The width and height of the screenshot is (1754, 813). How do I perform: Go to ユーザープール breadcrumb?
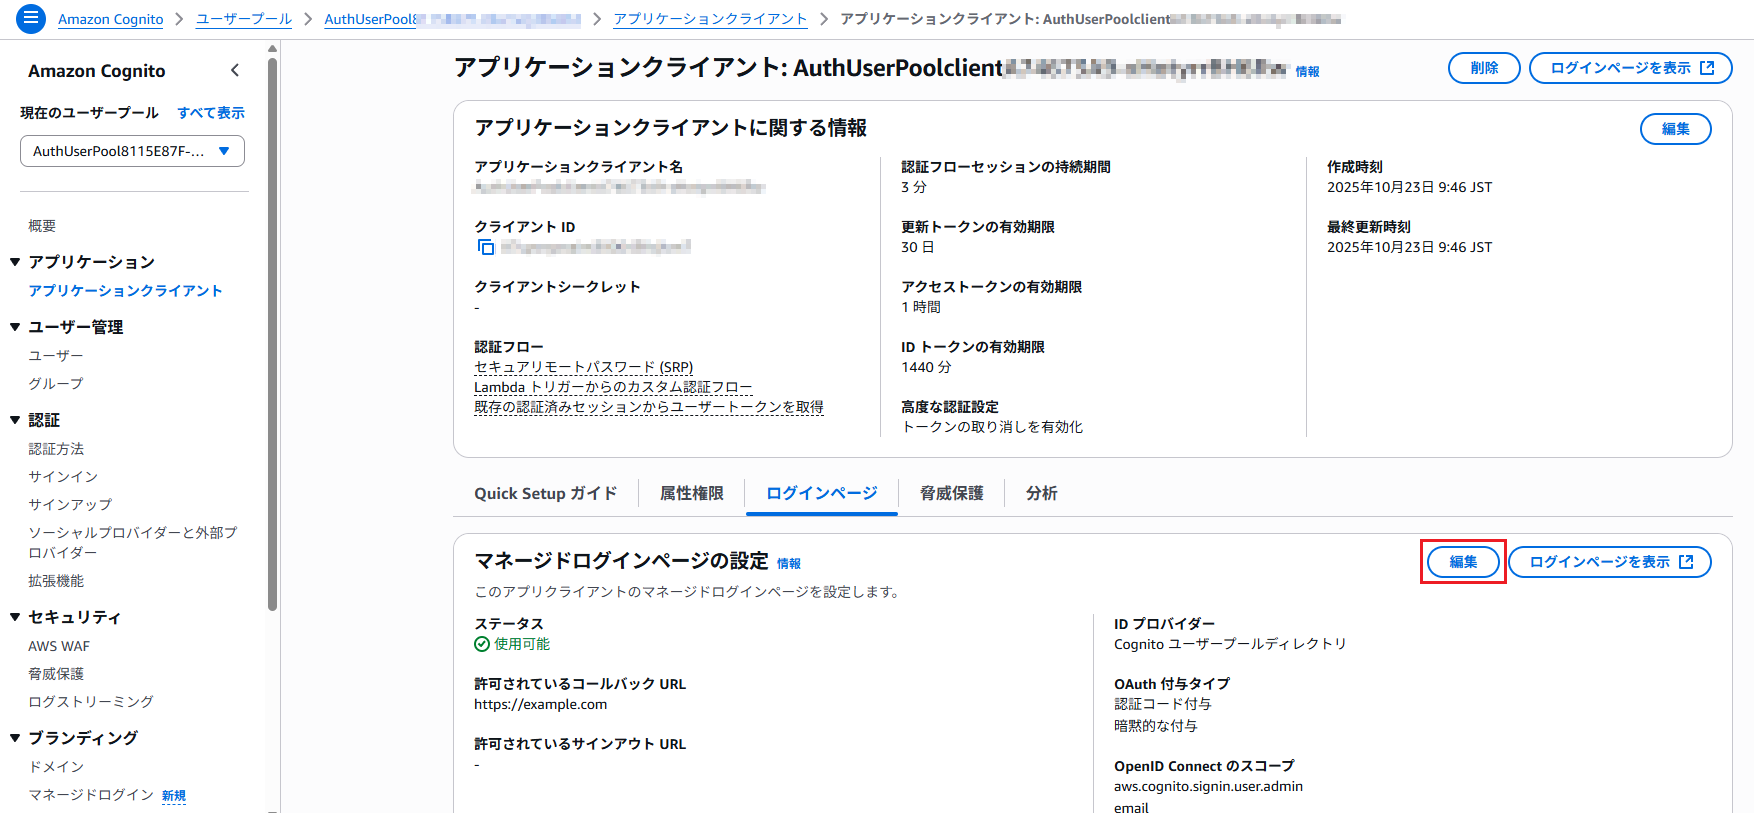click(244, 19)
